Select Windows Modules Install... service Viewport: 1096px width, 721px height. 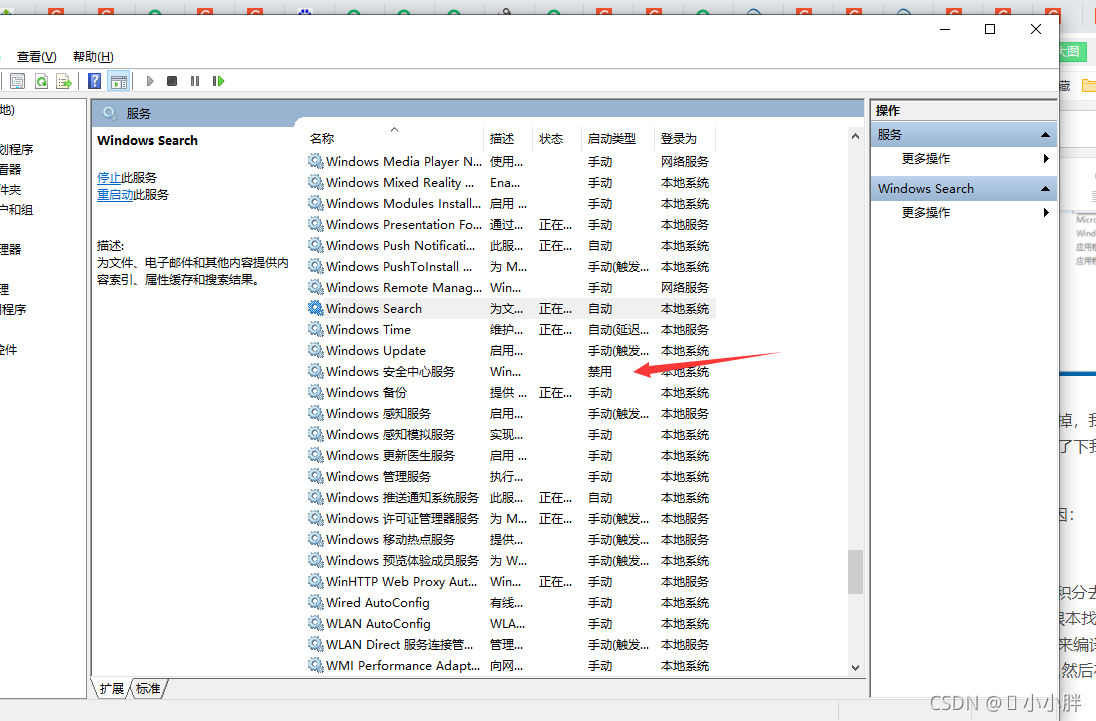pos(511,203)
